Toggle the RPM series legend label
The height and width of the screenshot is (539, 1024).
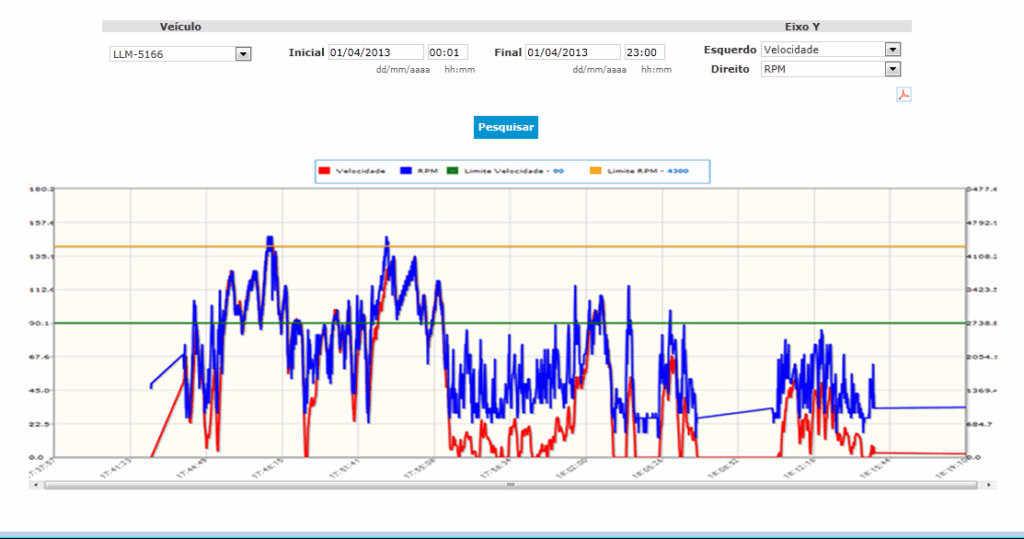tap(427, 171)
